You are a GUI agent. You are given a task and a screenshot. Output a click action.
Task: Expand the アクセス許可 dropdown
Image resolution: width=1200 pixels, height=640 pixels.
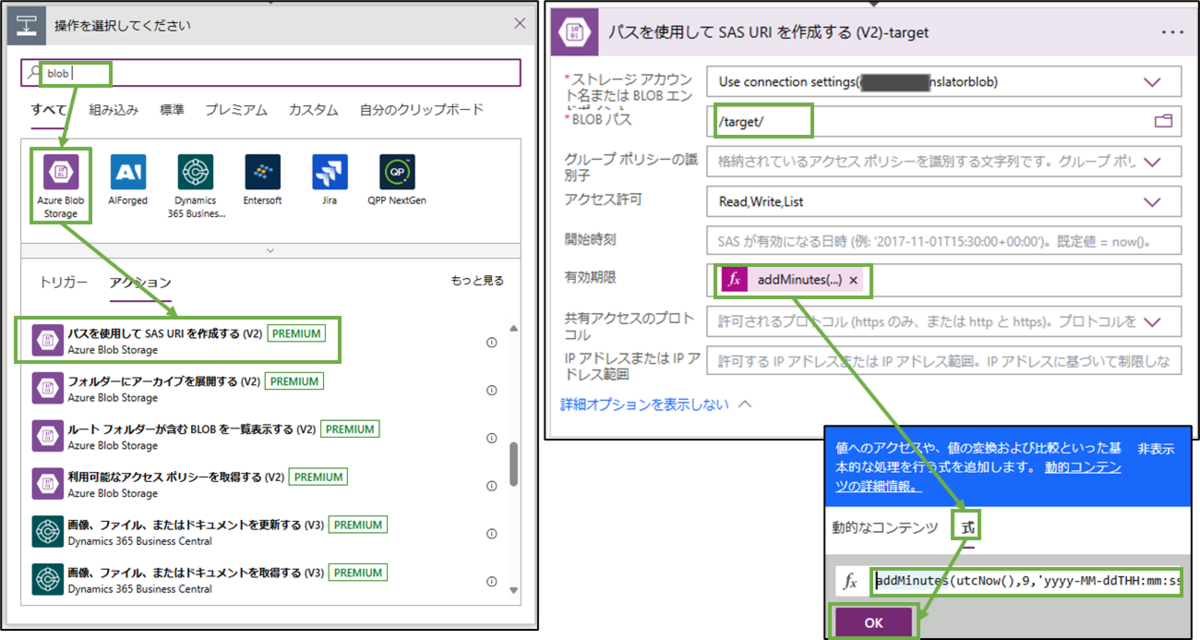1153,201
